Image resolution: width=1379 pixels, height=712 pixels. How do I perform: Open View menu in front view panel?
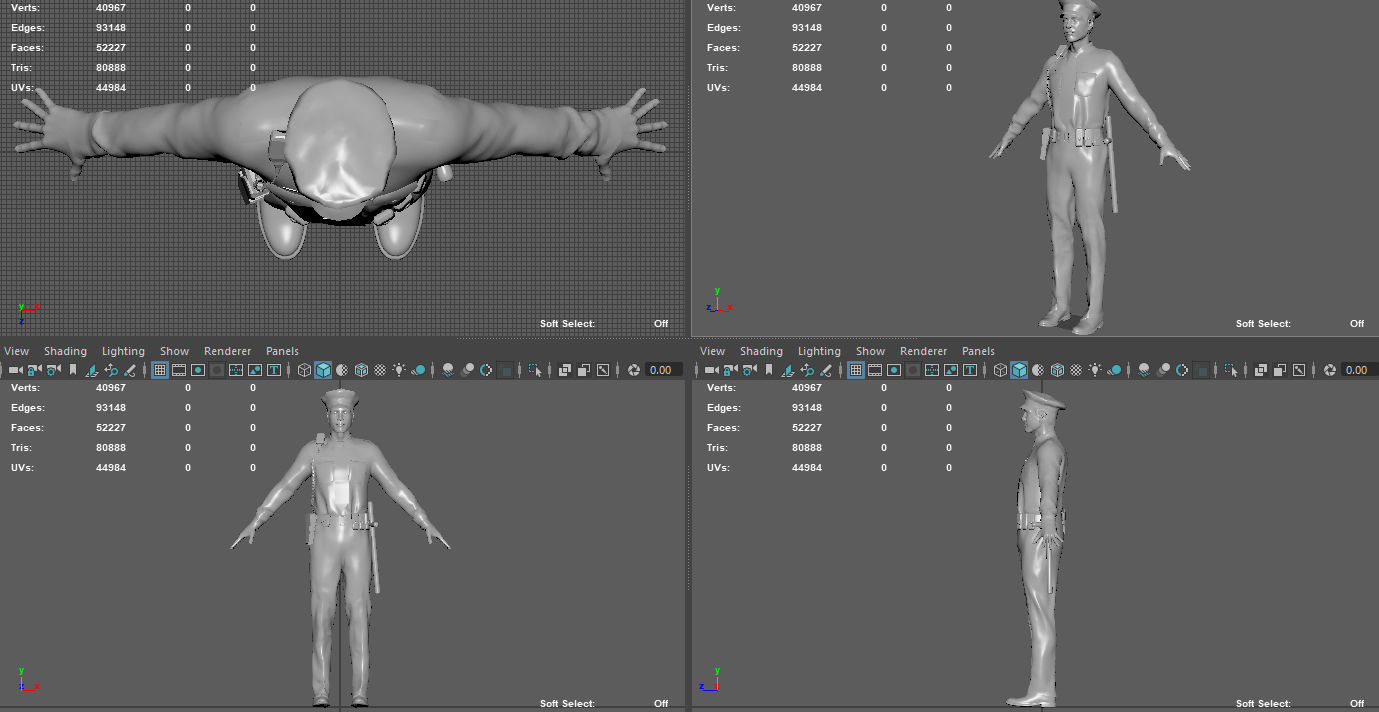coord(17,351)
